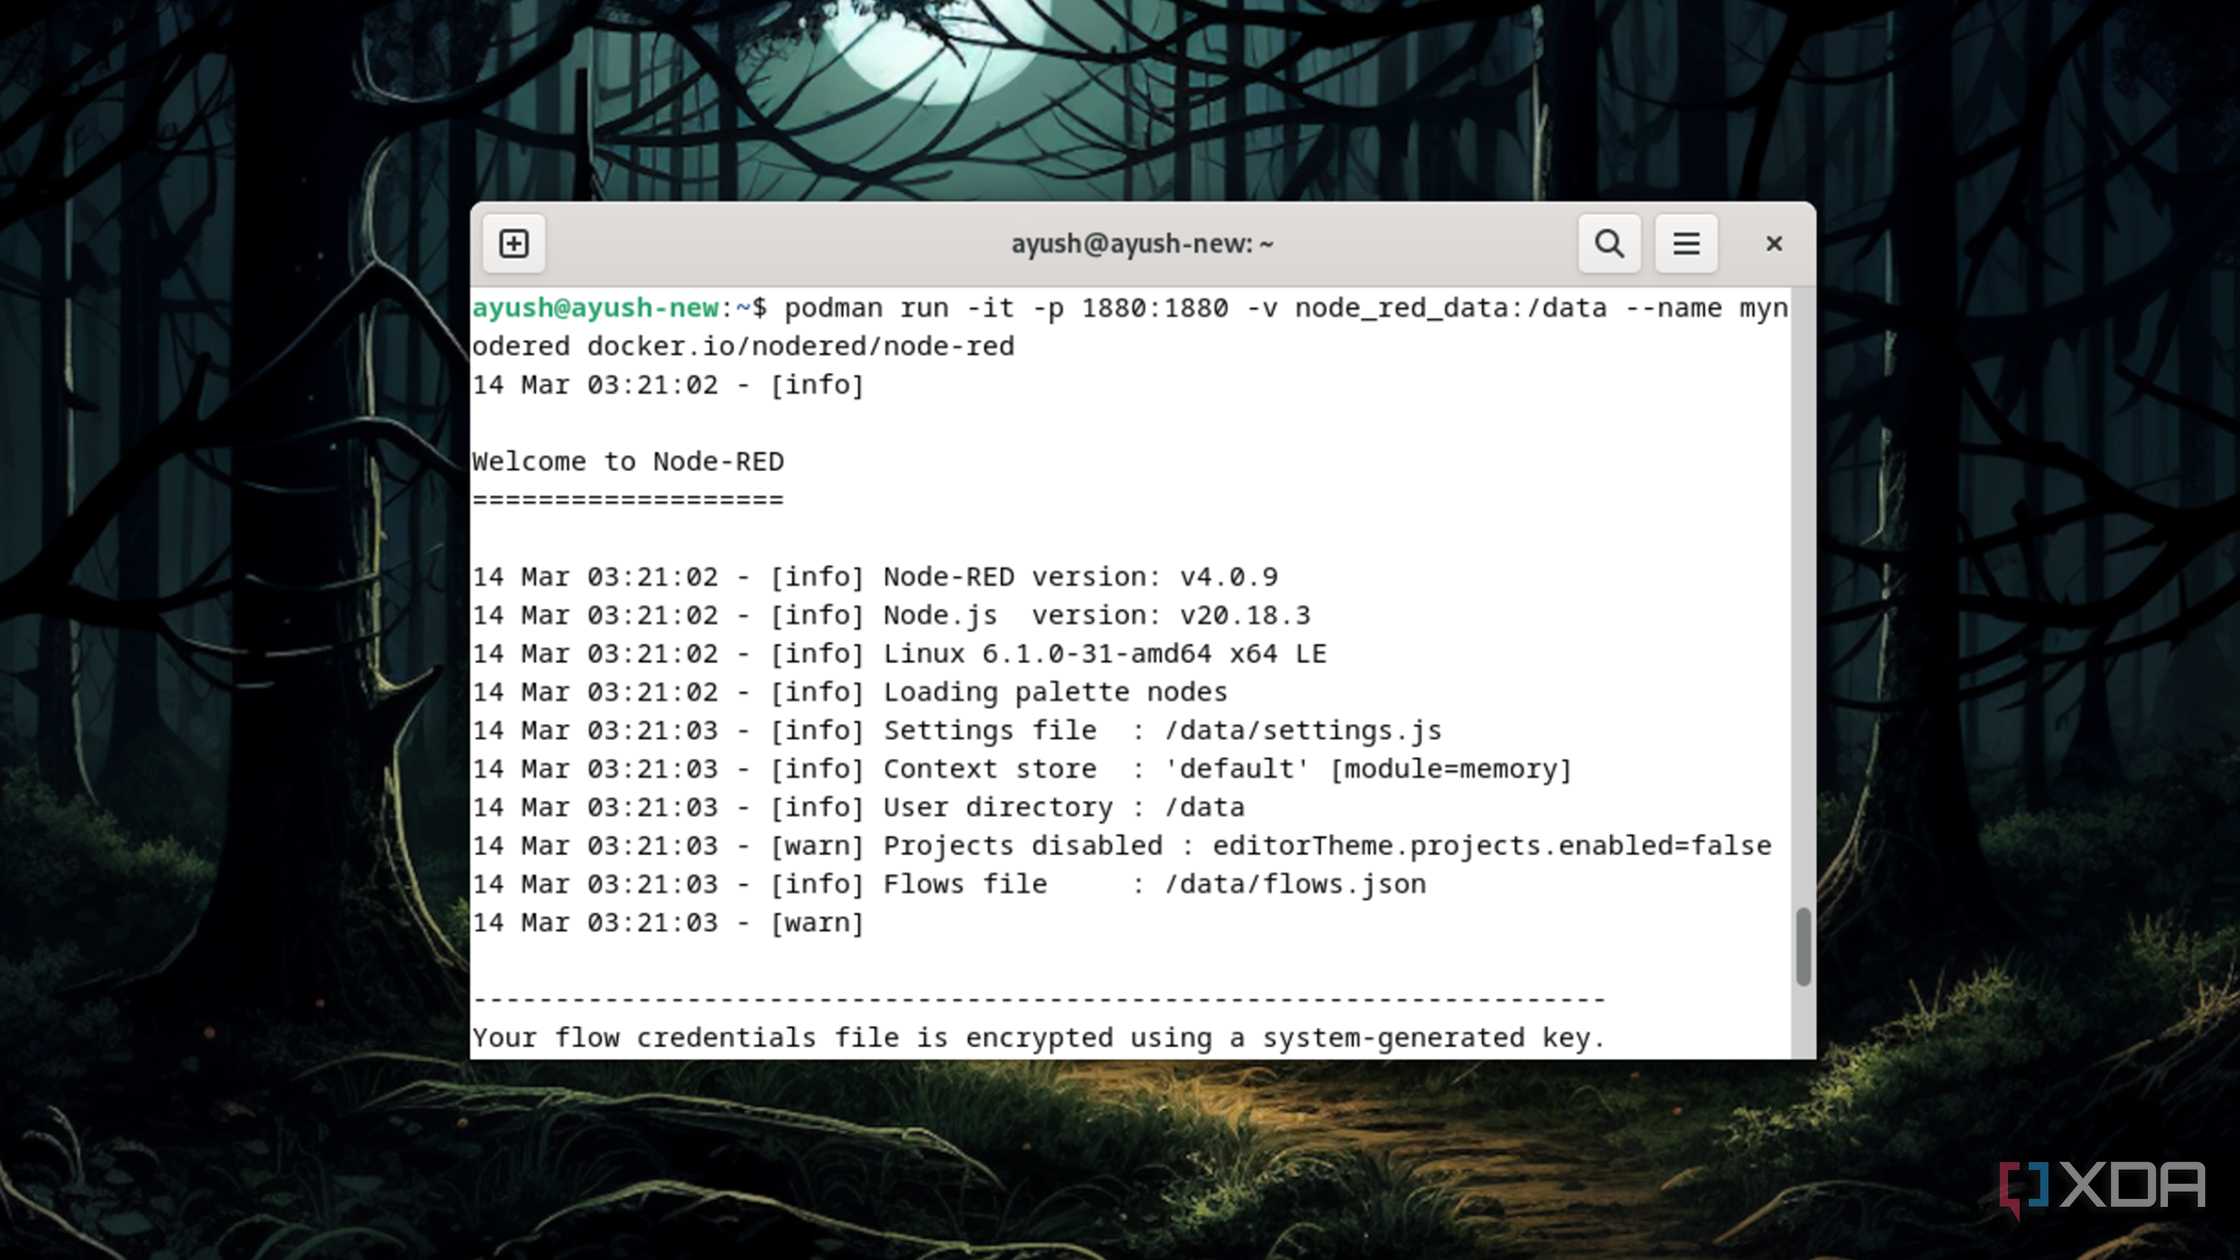The height and width of the screenshot is (1260, 2240).
Task: Click 'Your flow credentials file is encrypted' line
Action: (1038, 1038)
